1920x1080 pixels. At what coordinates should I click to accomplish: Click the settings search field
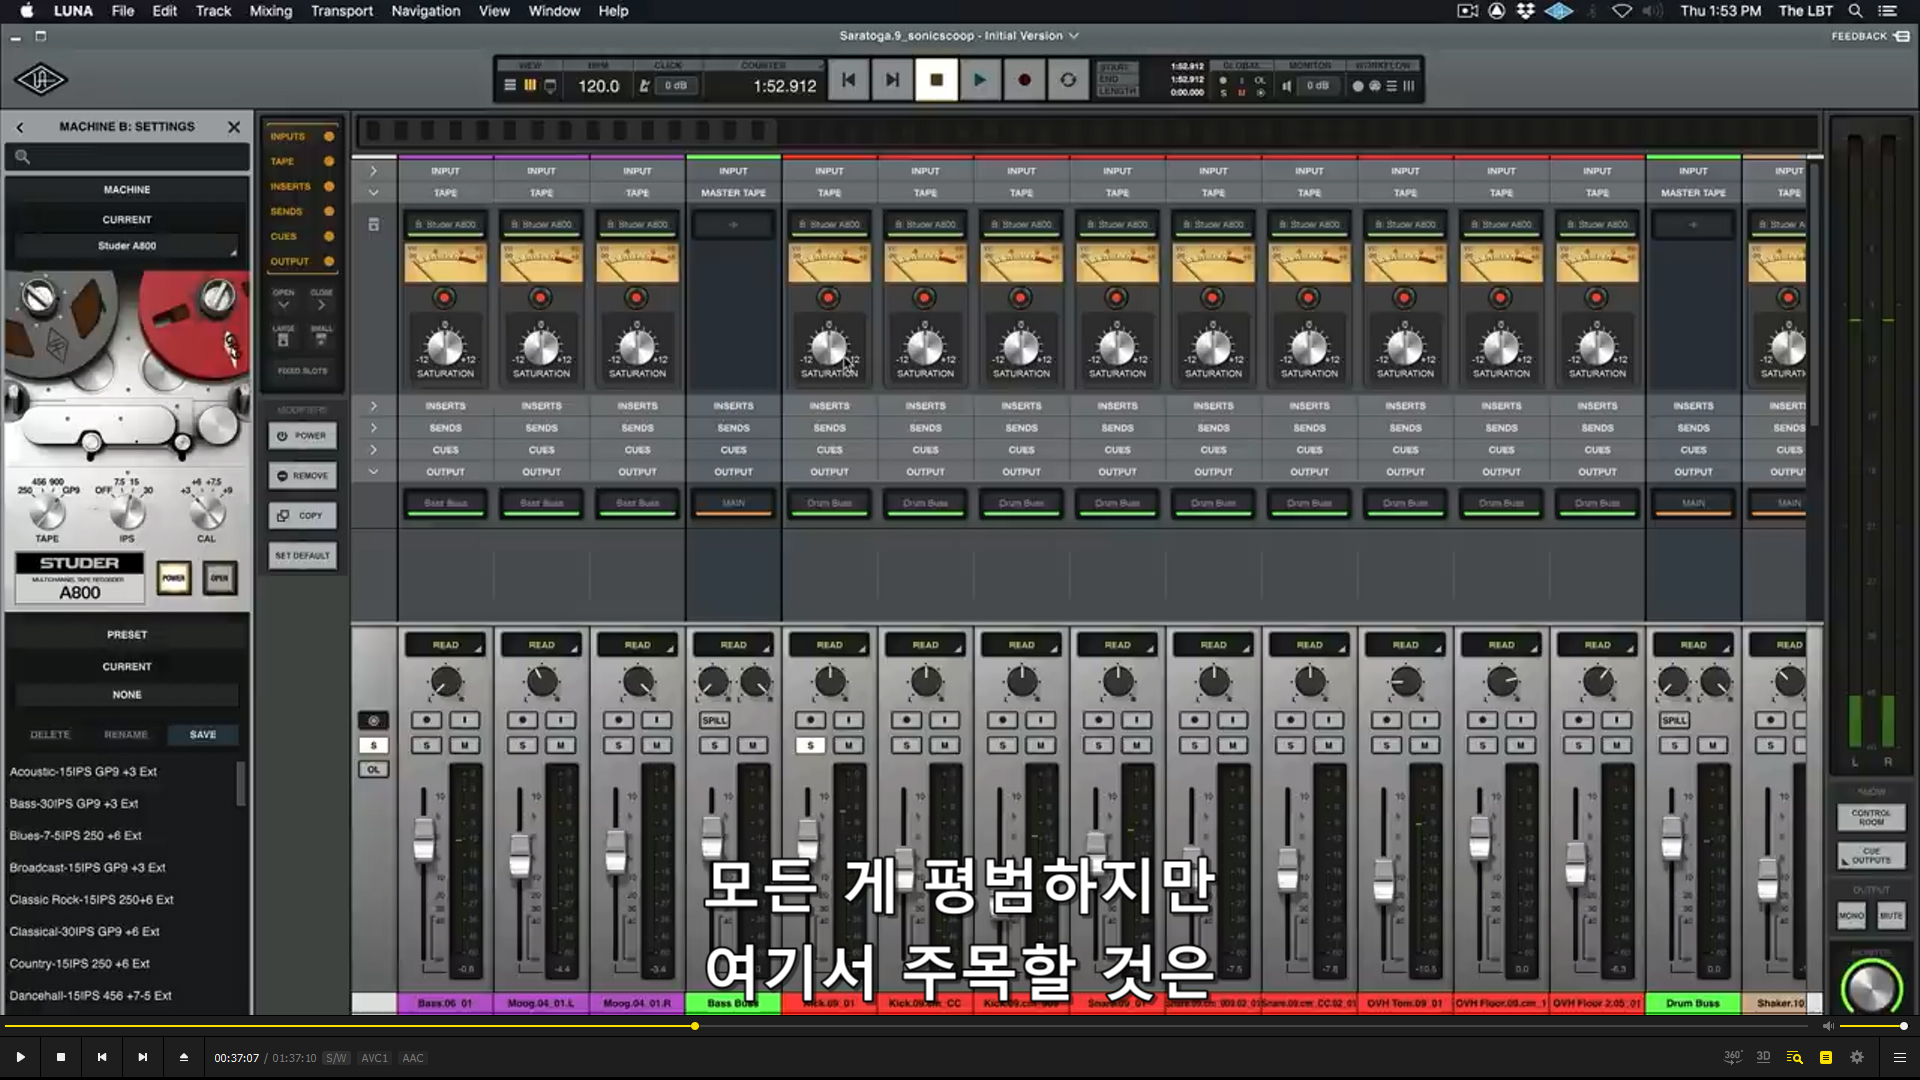(127, 157)
